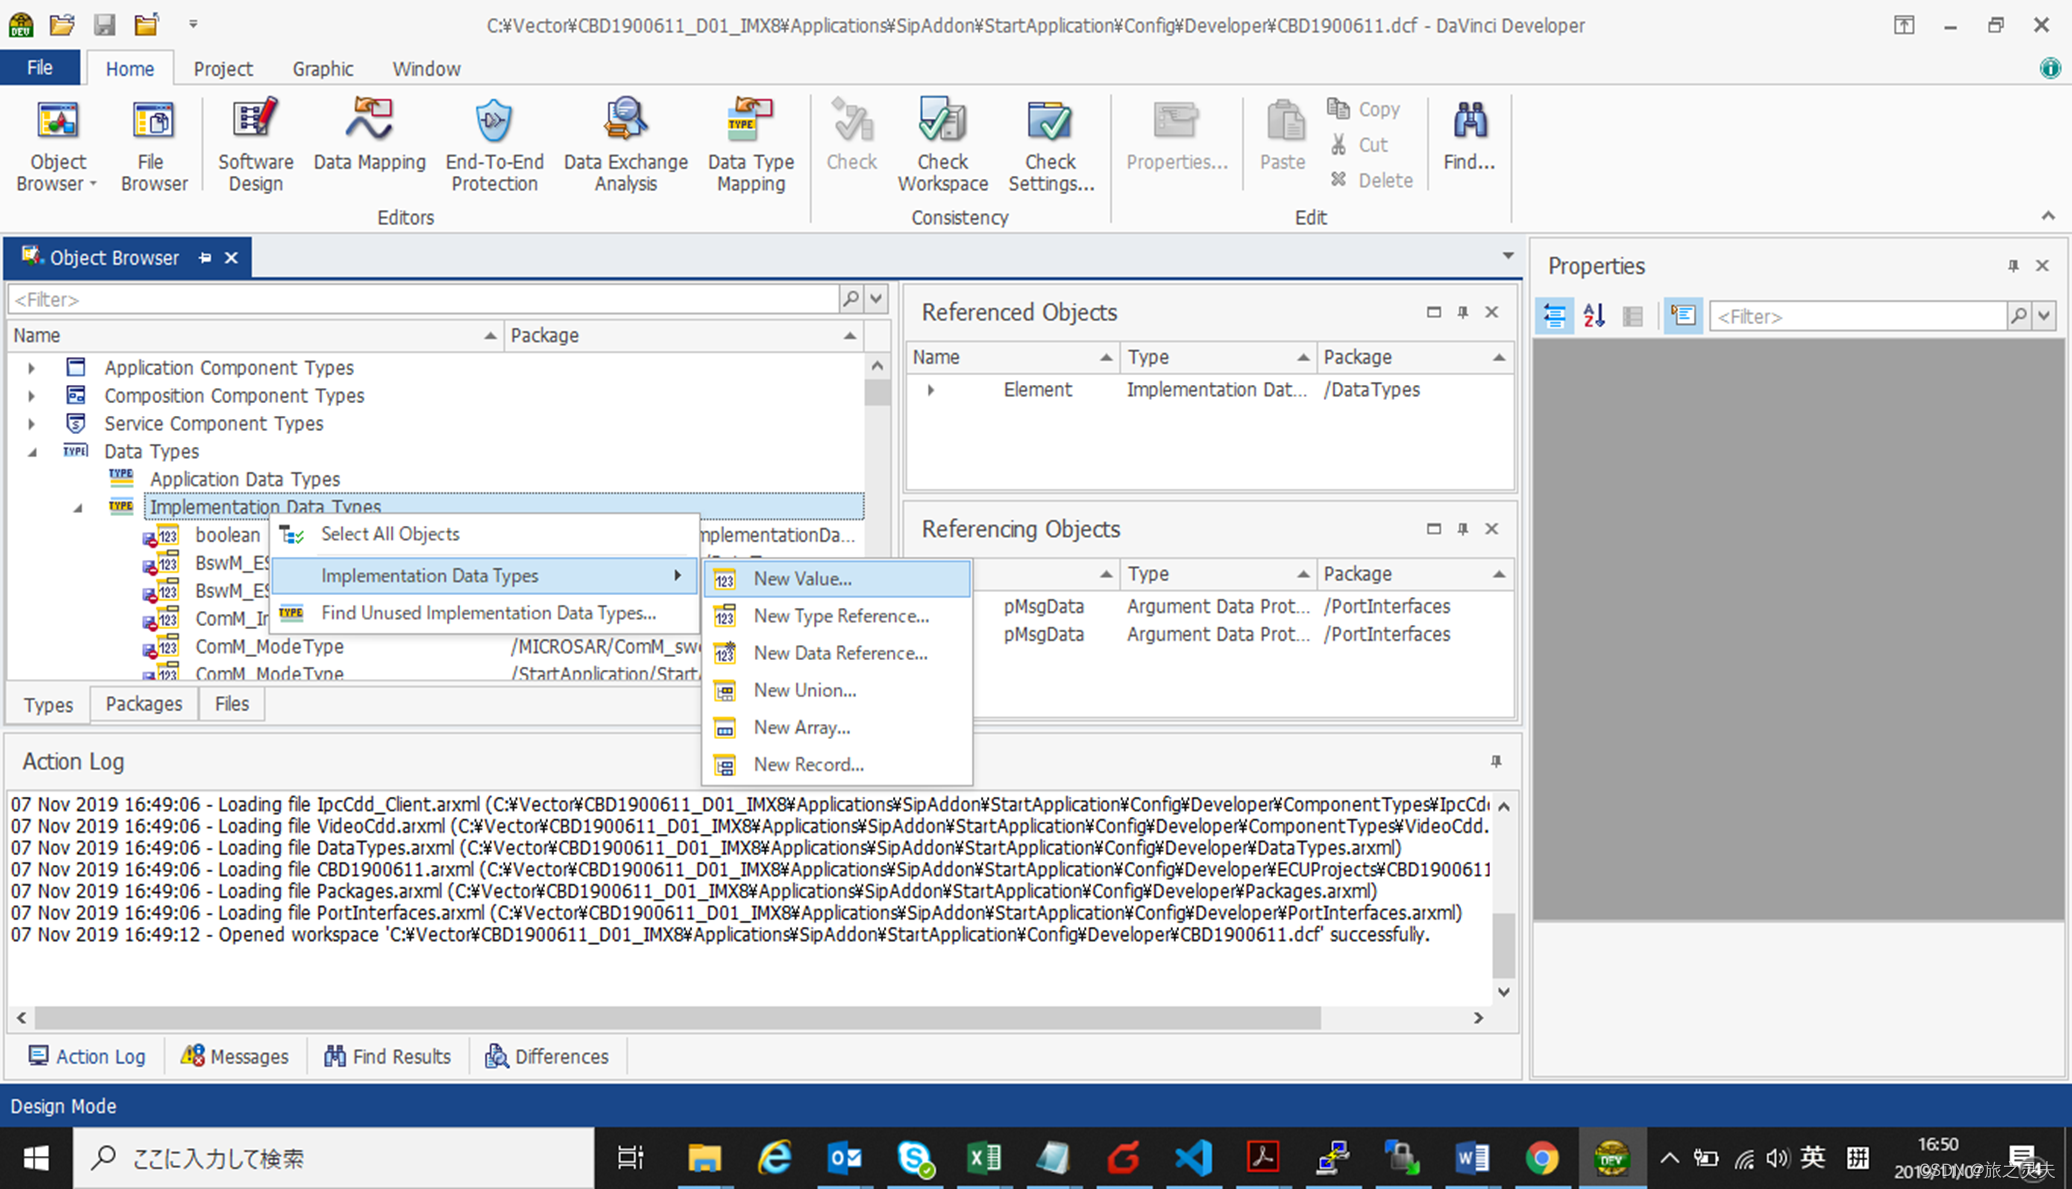2072x1189 pixels.
Task: Select Find Unused Implementation Data Types
Action: tap(488, 613)
